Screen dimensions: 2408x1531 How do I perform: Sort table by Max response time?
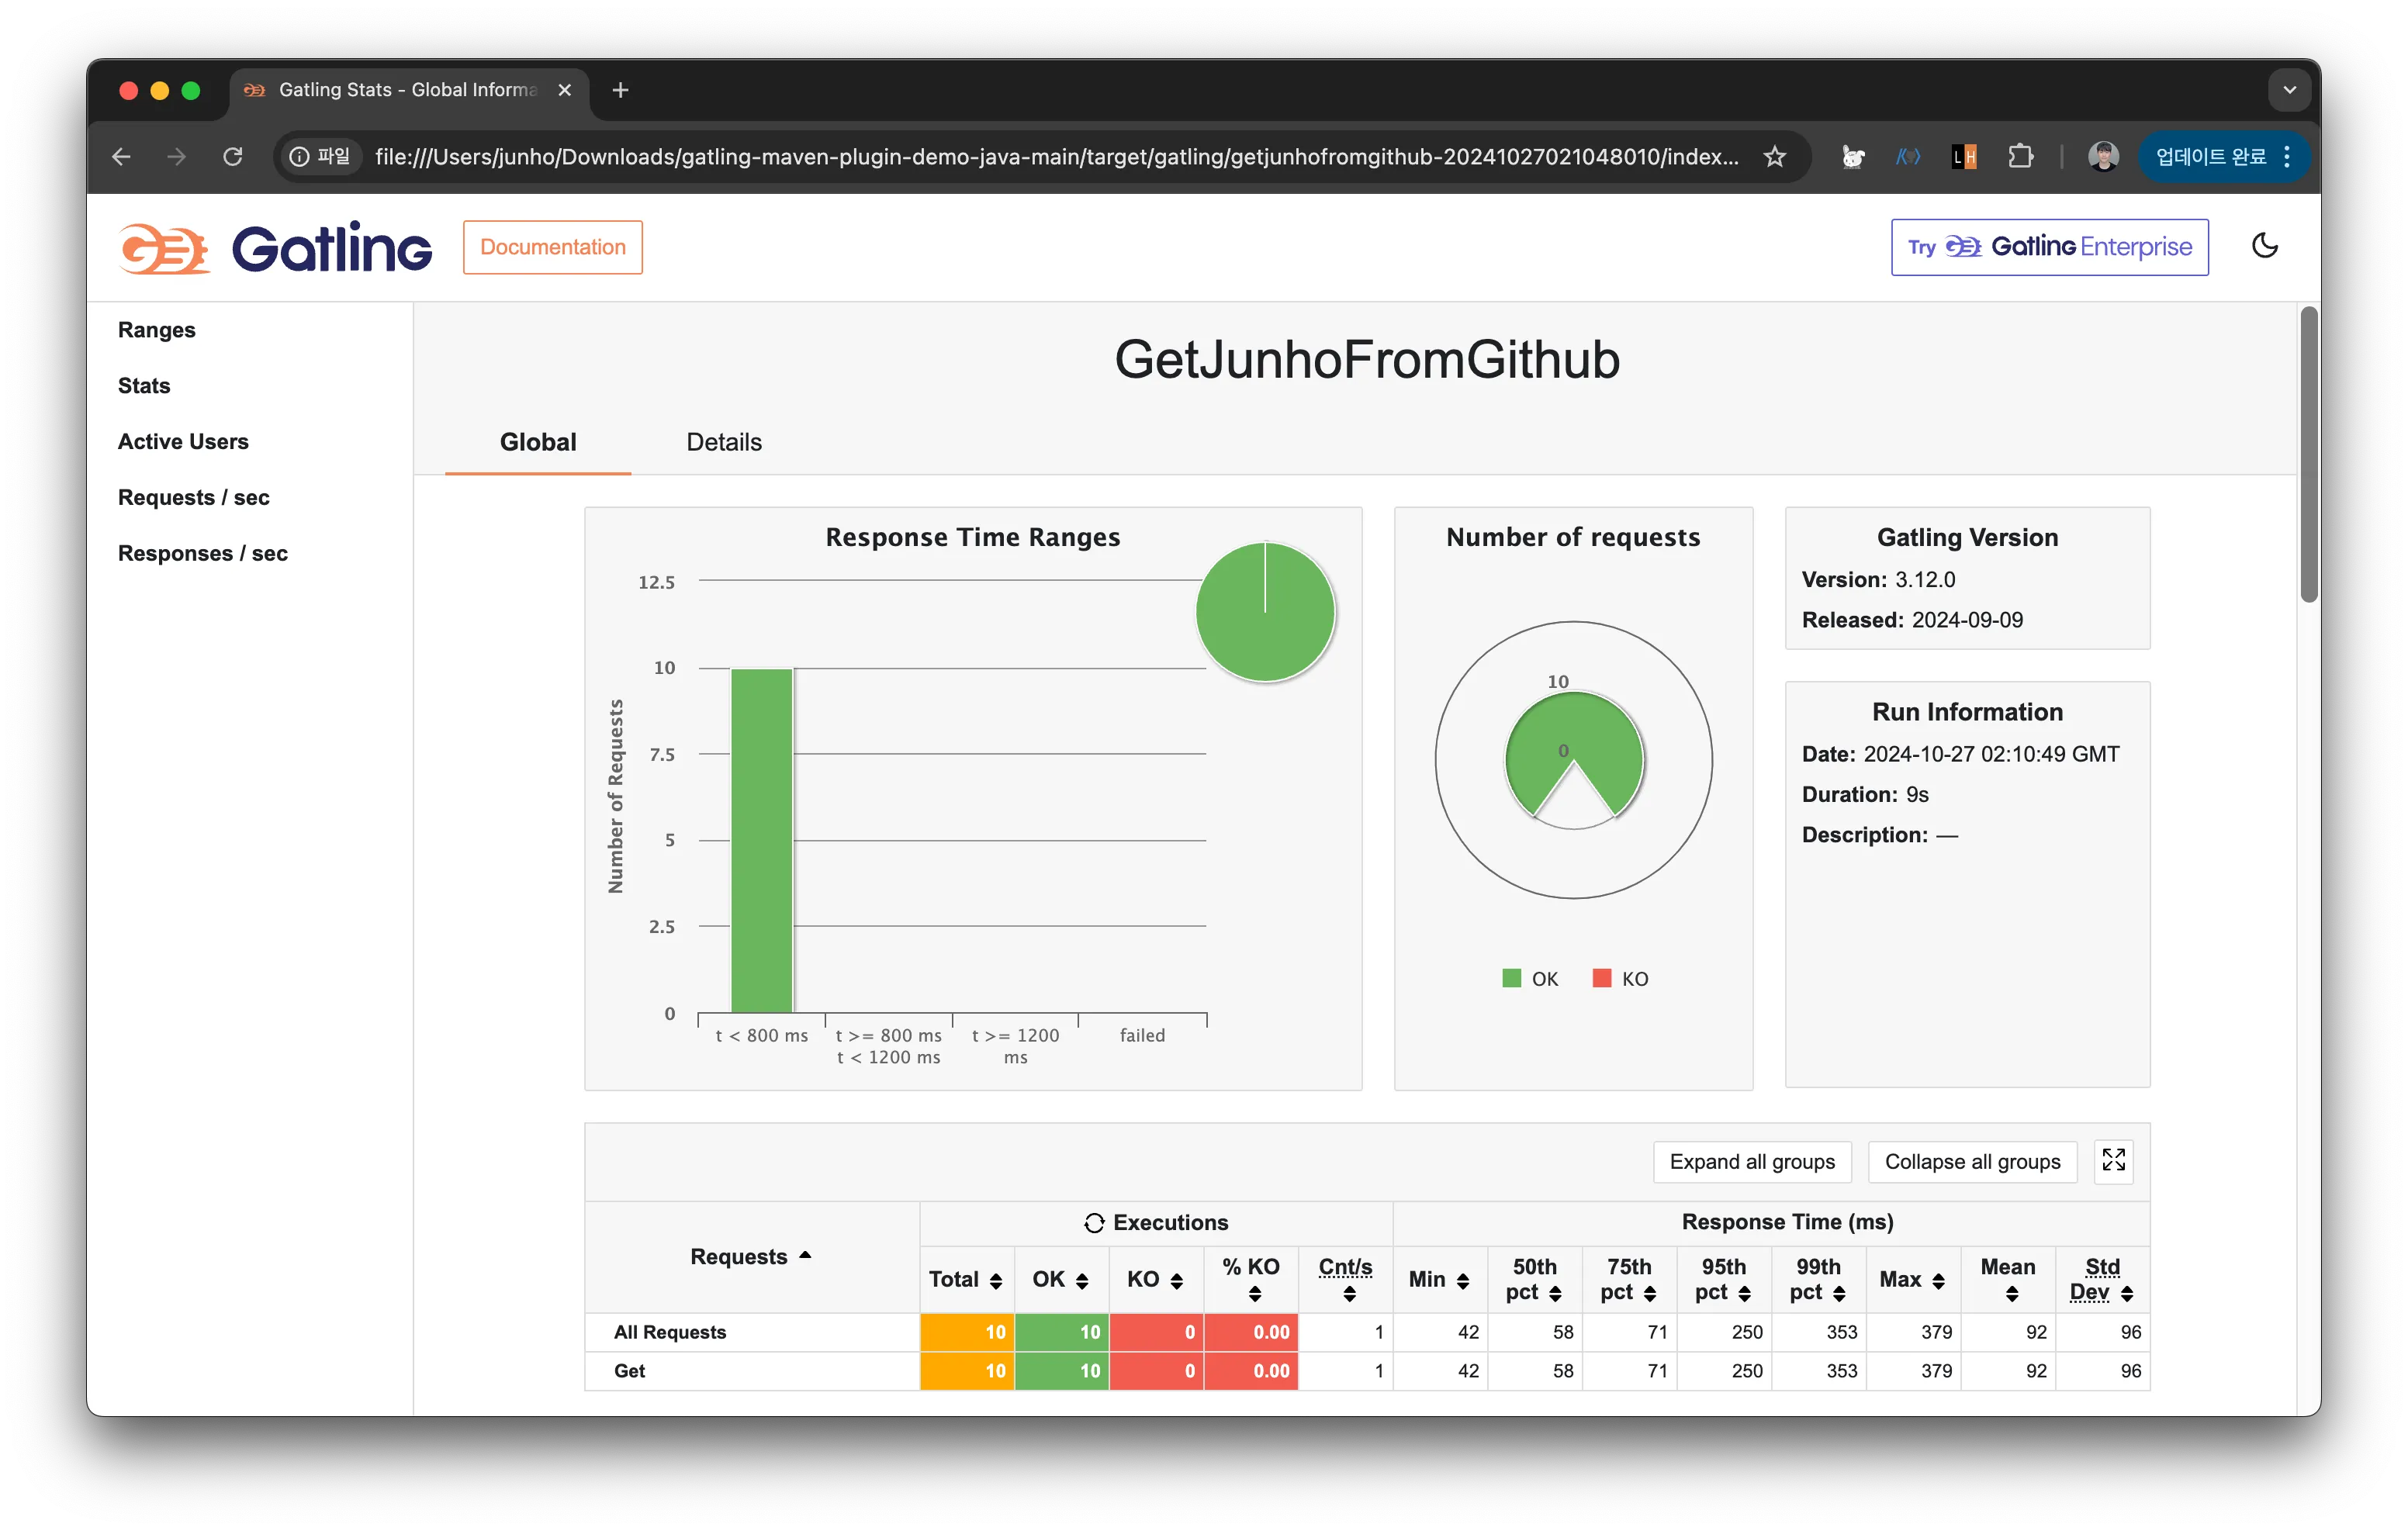coord(1911,1280)
